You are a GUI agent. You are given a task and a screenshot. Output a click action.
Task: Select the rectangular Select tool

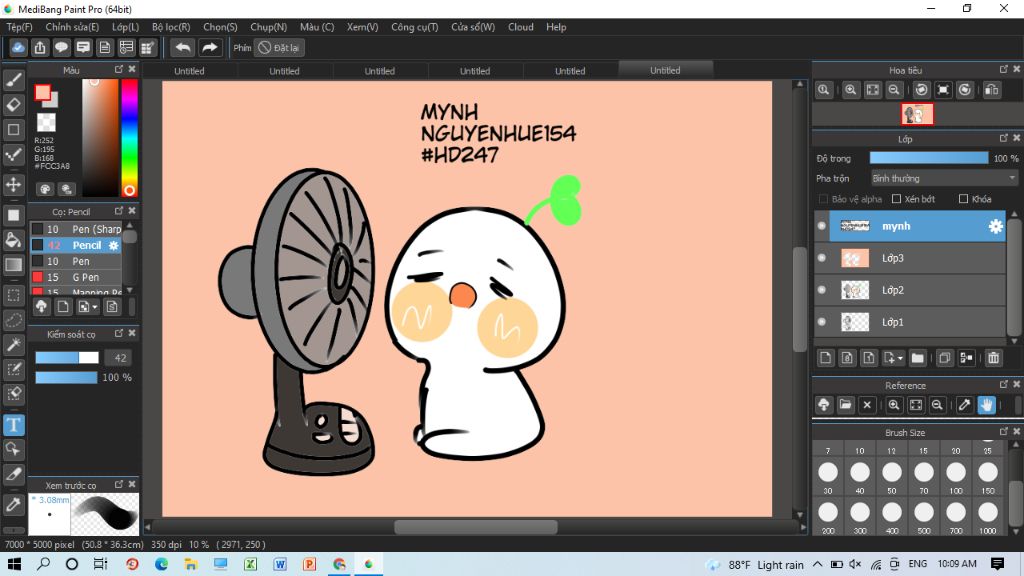[13, 295]
